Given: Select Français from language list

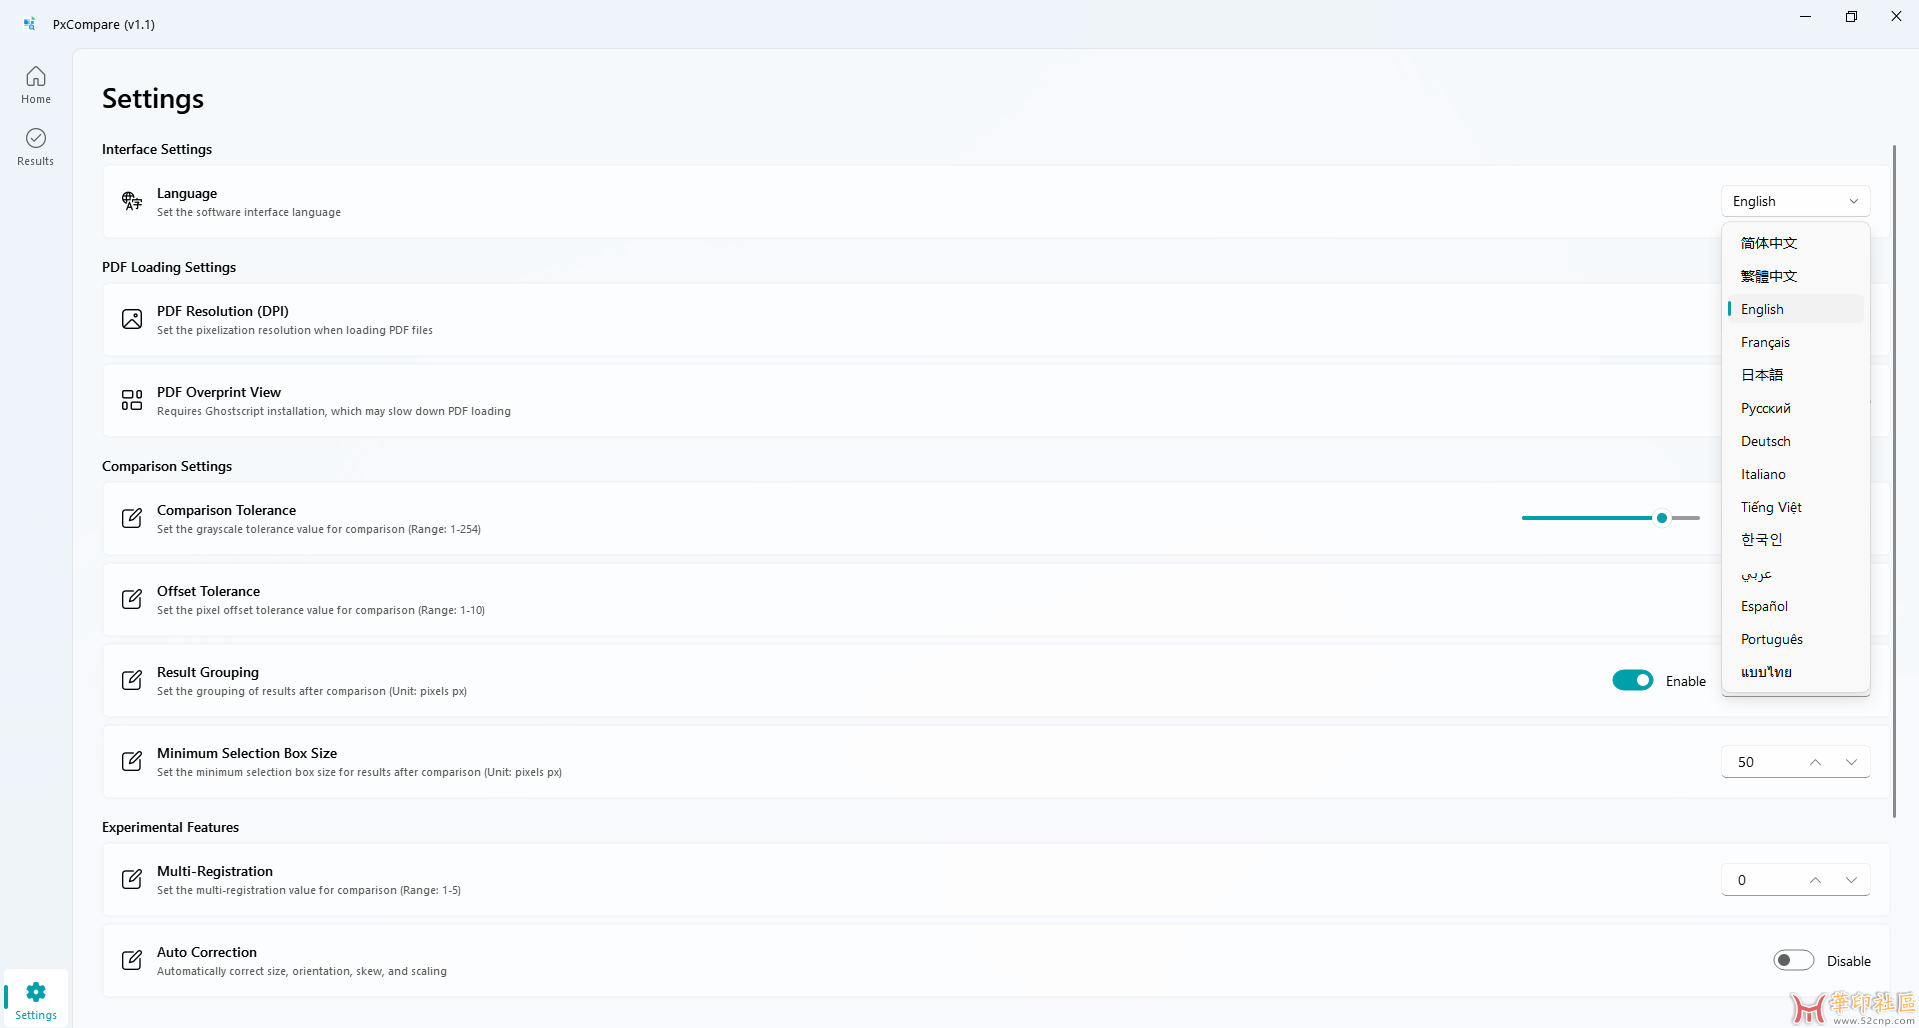Looking at the screenshot, I should [1765, 342].
